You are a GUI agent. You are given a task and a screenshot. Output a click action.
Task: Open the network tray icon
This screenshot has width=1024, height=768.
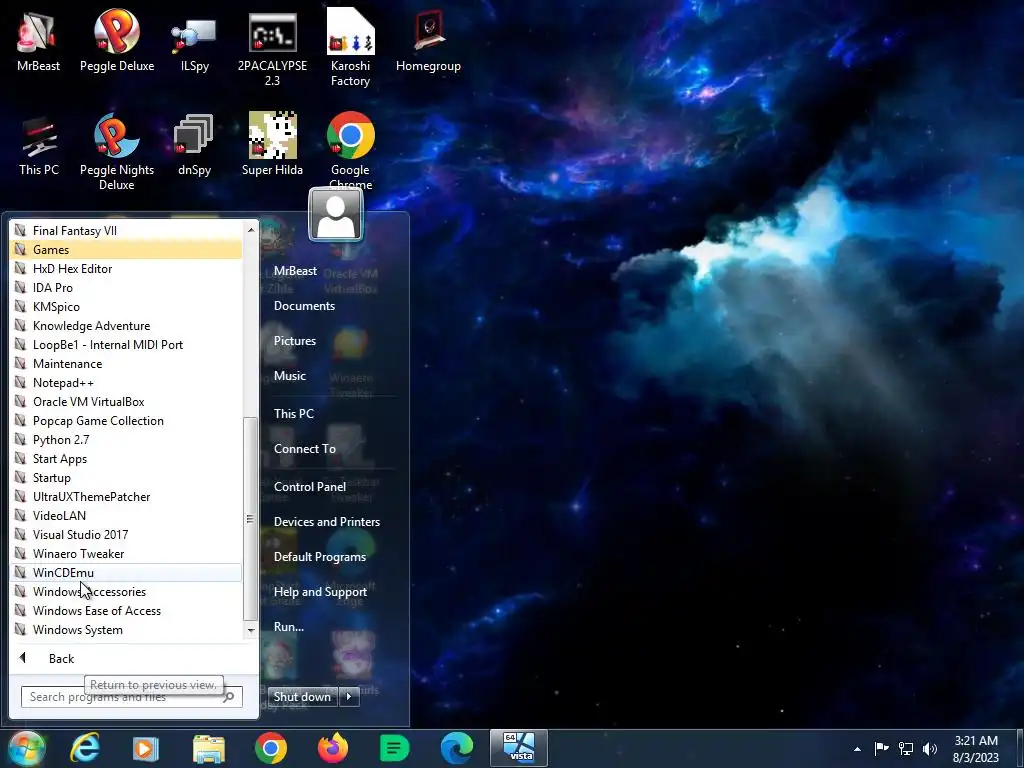[906, 748]
